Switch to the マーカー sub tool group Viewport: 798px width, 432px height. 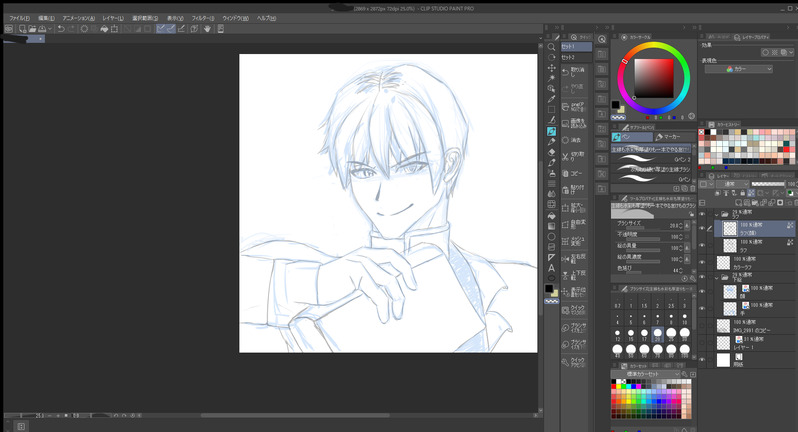point(674,137)
